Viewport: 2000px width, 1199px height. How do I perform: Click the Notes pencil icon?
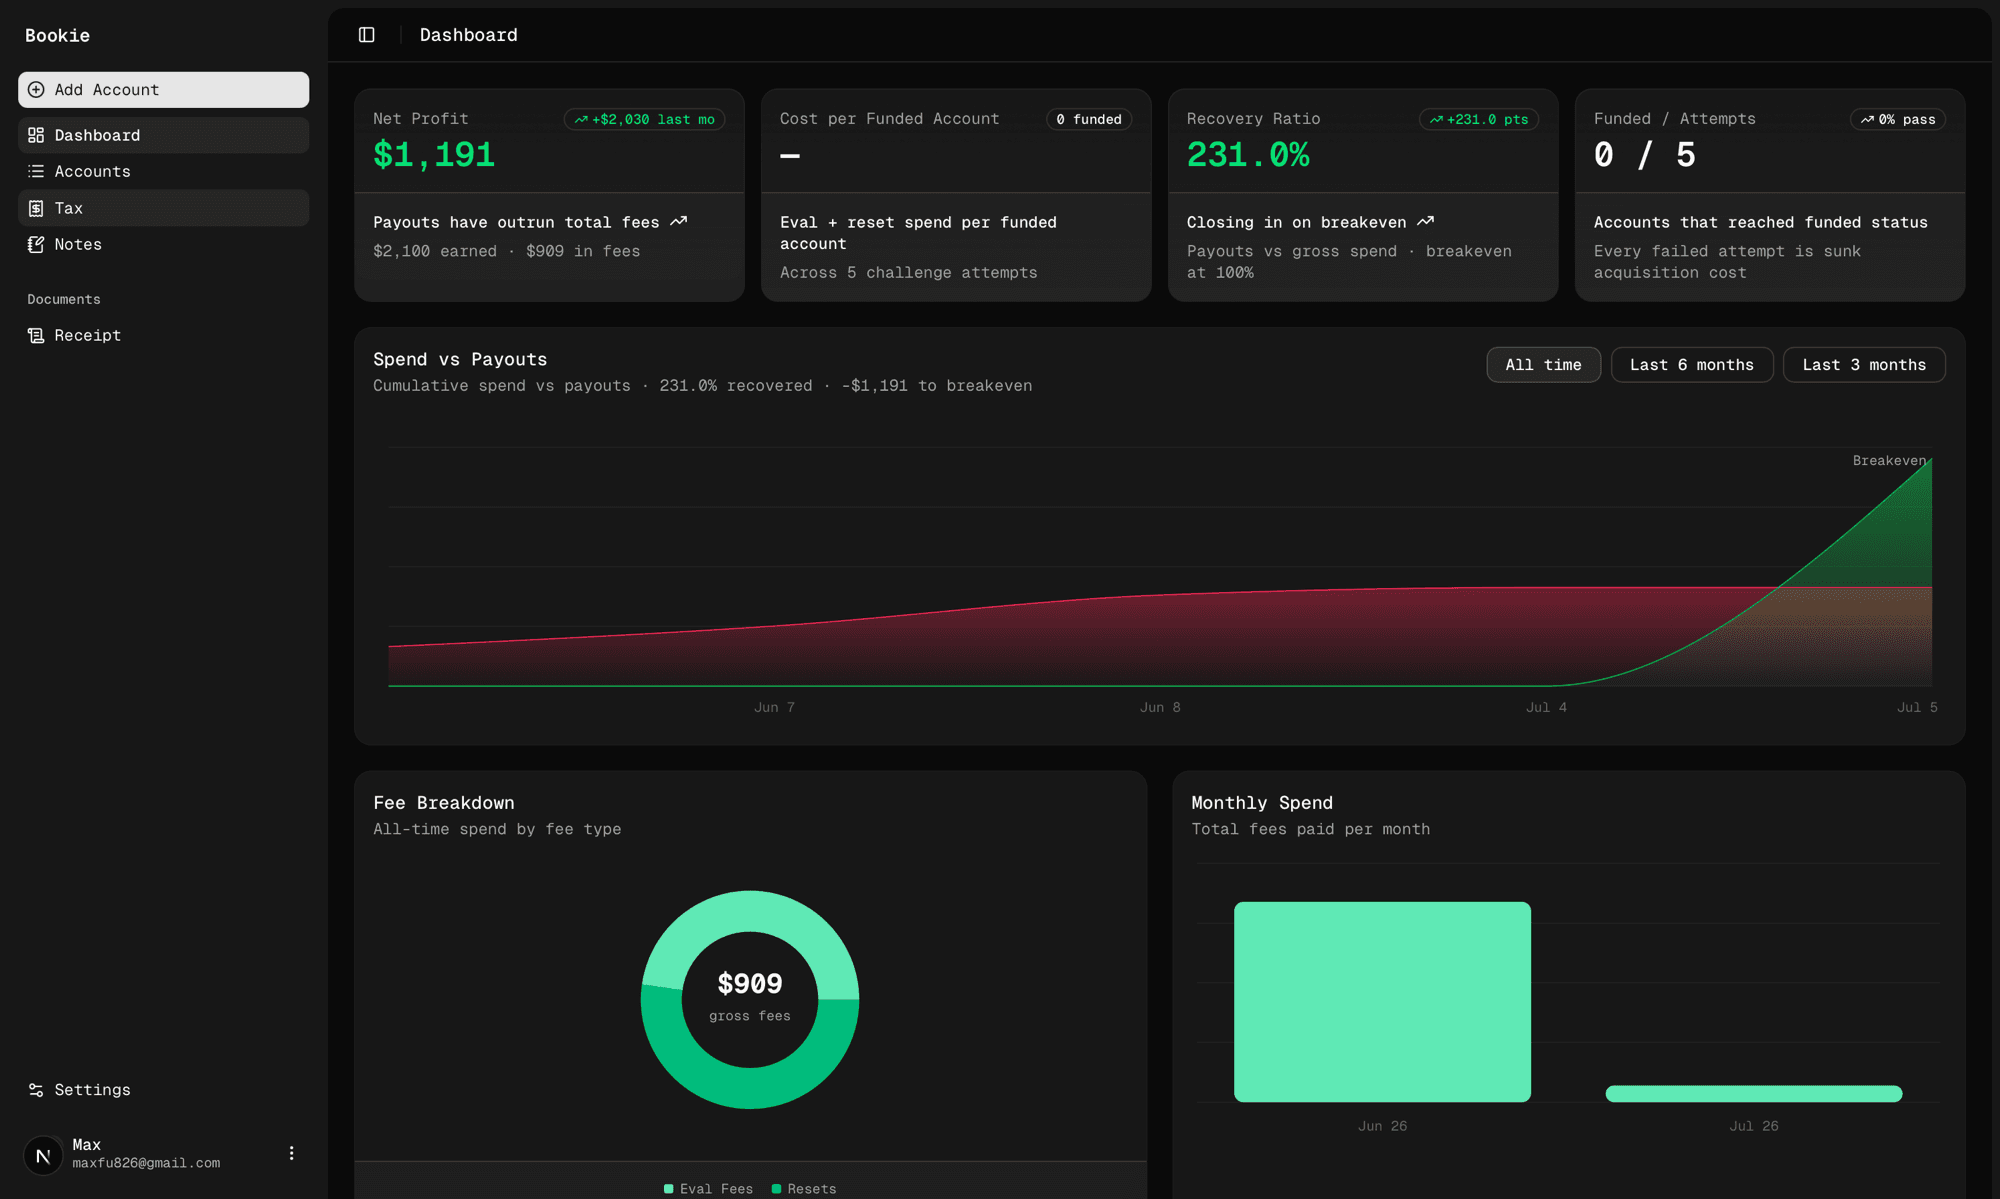36,244
